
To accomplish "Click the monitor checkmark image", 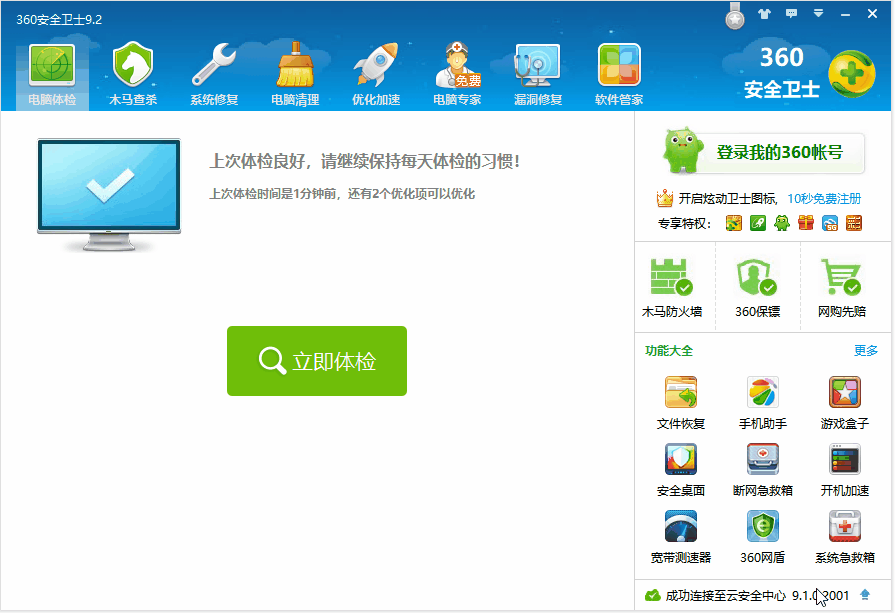I will [109, 195].
